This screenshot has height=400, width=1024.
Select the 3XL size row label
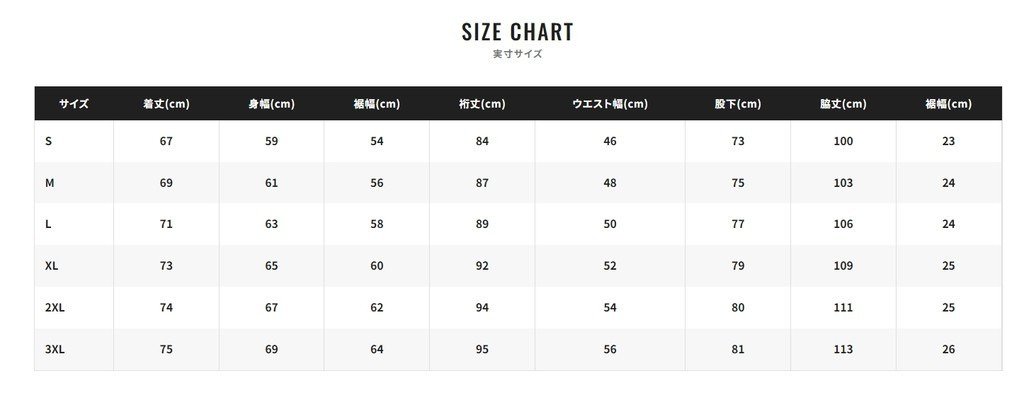[55, 350]
